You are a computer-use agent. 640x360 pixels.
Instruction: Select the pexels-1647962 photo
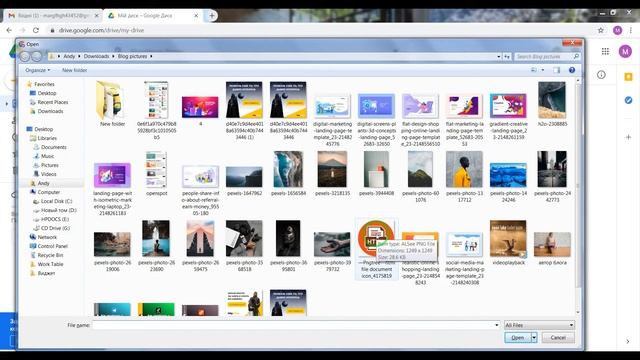point(244,181)
